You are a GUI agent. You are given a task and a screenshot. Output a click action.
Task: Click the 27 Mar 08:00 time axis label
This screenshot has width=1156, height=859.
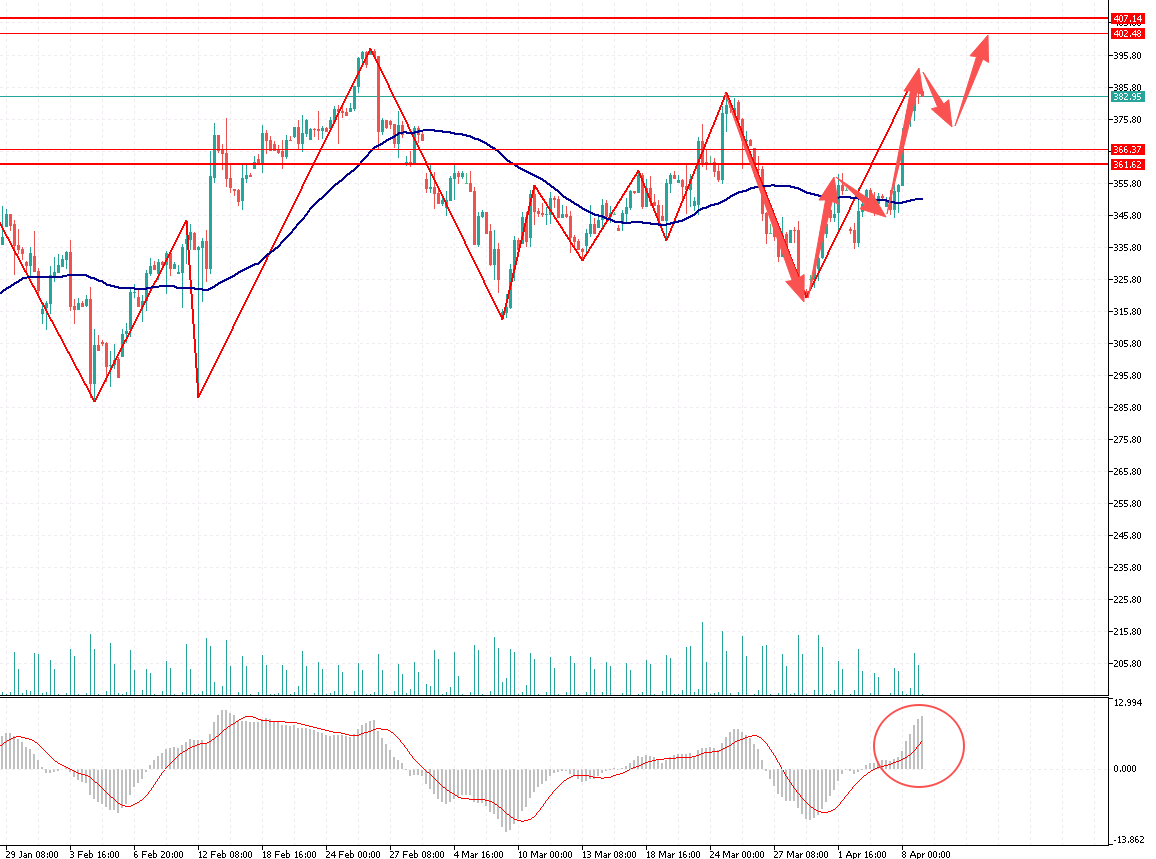[x=801, y=855]
